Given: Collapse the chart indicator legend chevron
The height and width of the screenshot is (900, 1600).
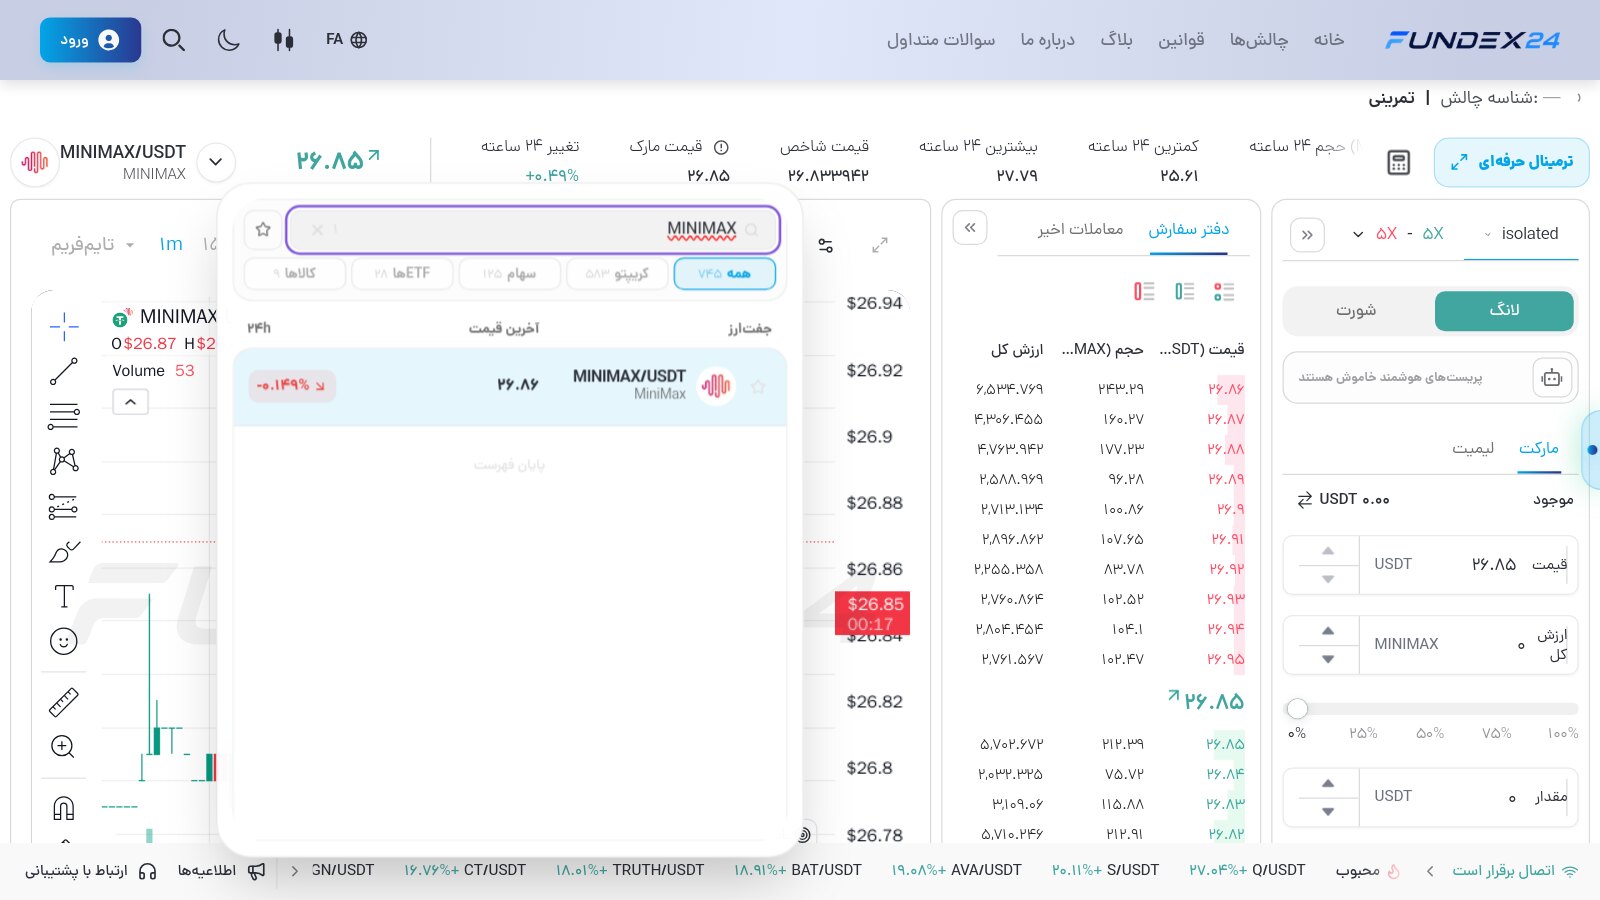Looking at the screenshot, I should tap(131, 402).
